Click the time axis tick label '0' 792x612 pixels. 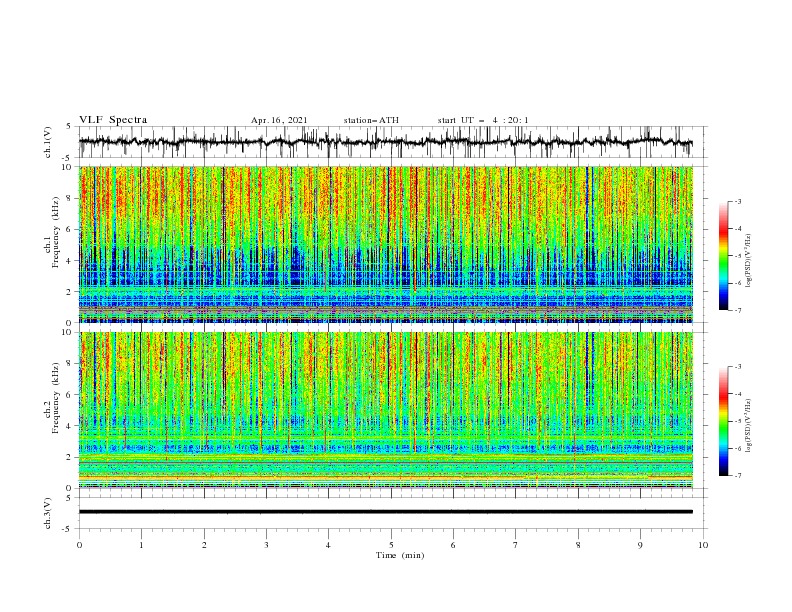click(x=79, y=545)
